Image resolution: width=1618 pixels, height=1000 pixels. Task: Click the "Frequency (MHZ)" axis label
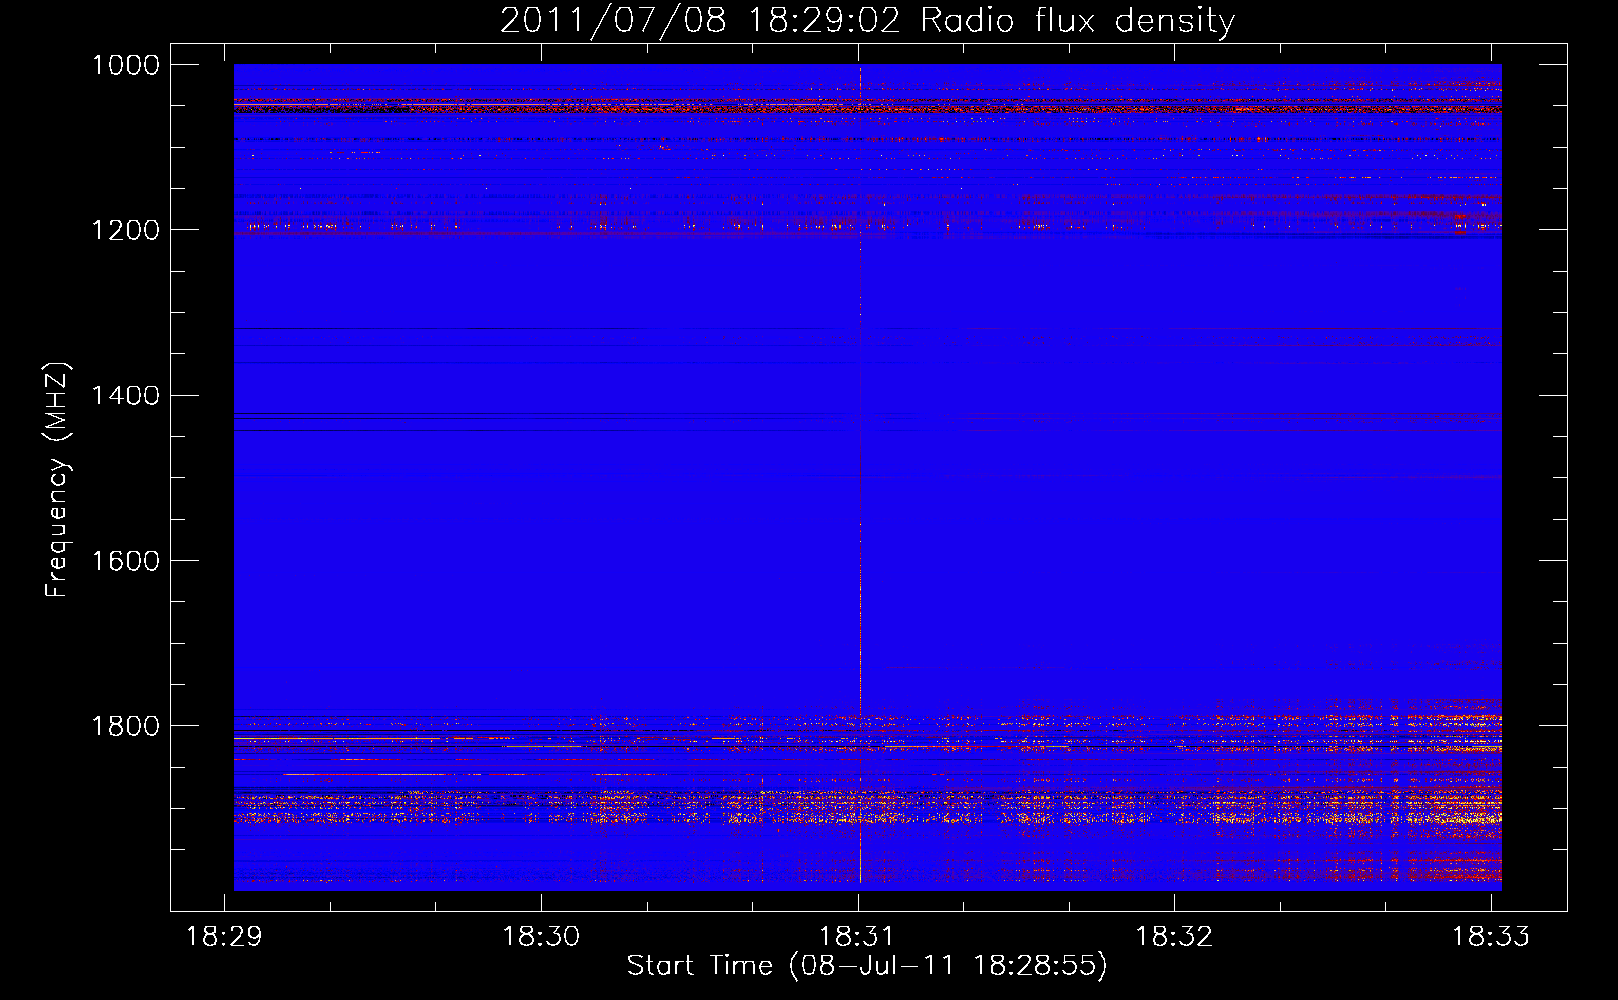click(57, 480)
